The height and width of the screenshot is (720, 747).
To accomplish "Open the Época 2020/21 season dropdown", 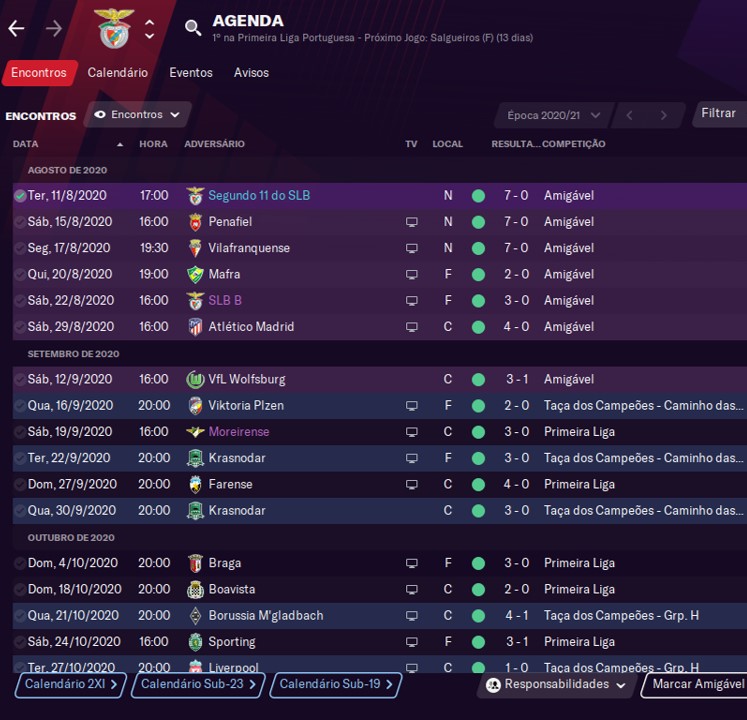I will click(x=550, y=115).
